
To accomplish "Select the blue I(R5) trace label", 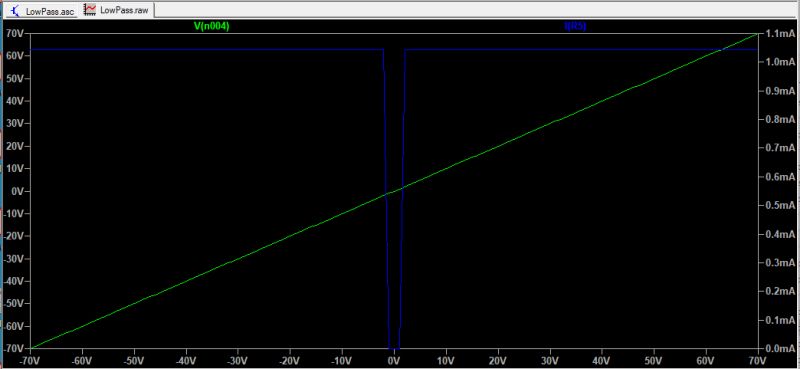I will coord(575,27).
